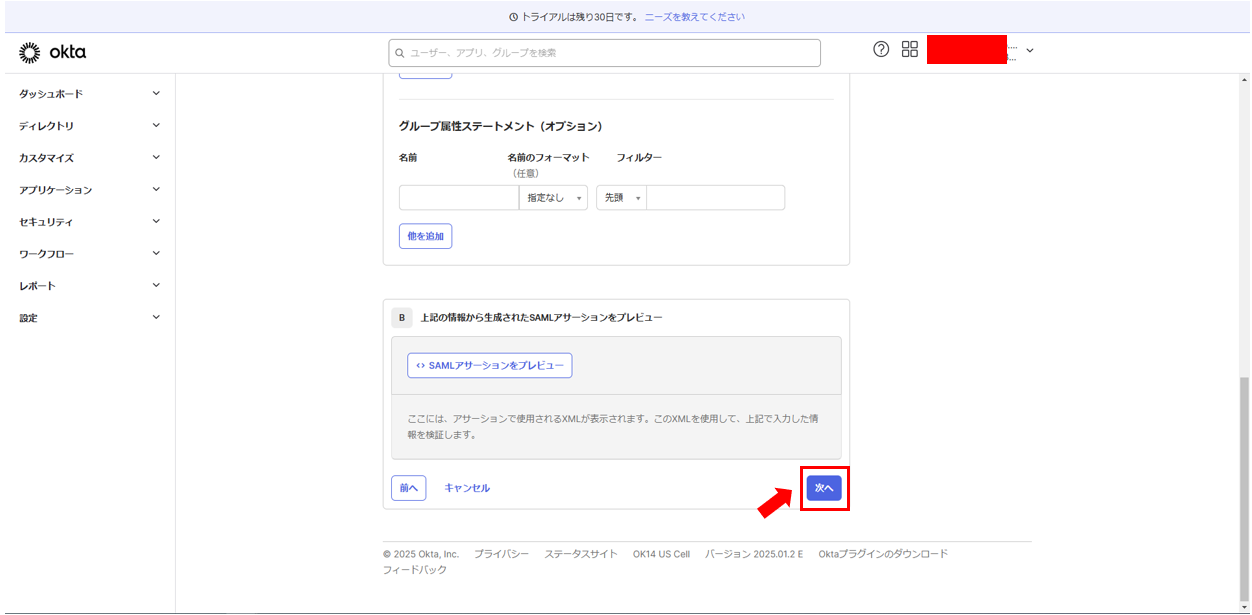Open the 指定なし name format dropdown
Viewport: 1252px width, 615px height.
(553, 198)
